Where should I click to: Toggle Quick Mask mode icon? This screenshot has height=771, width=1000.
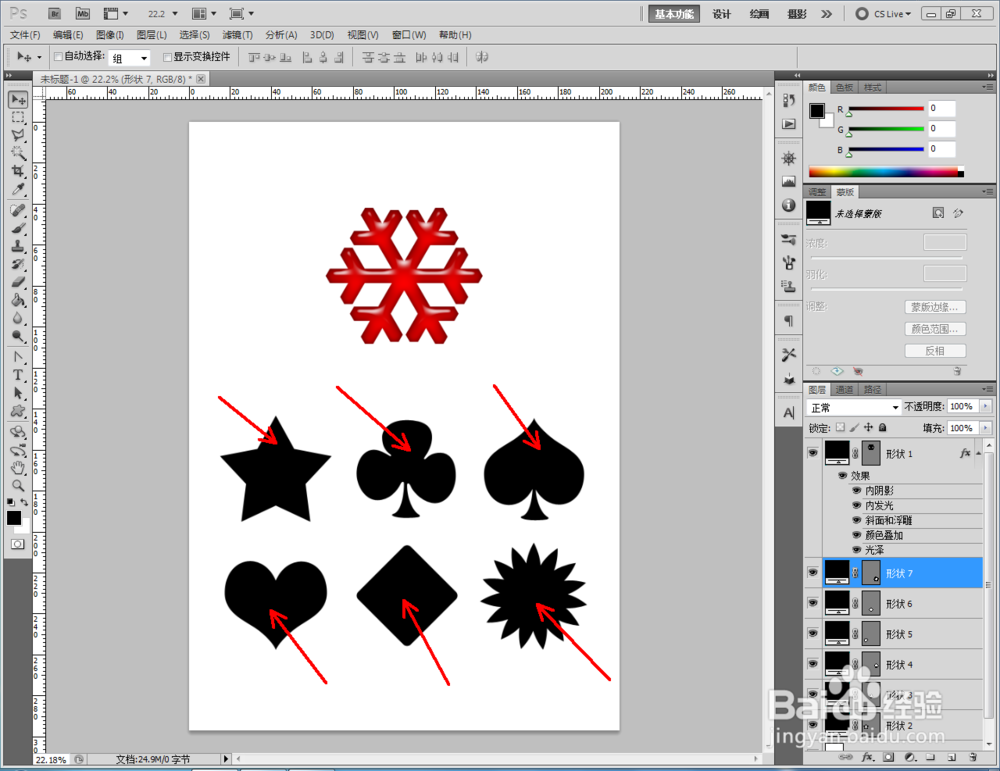pos(17,544)
